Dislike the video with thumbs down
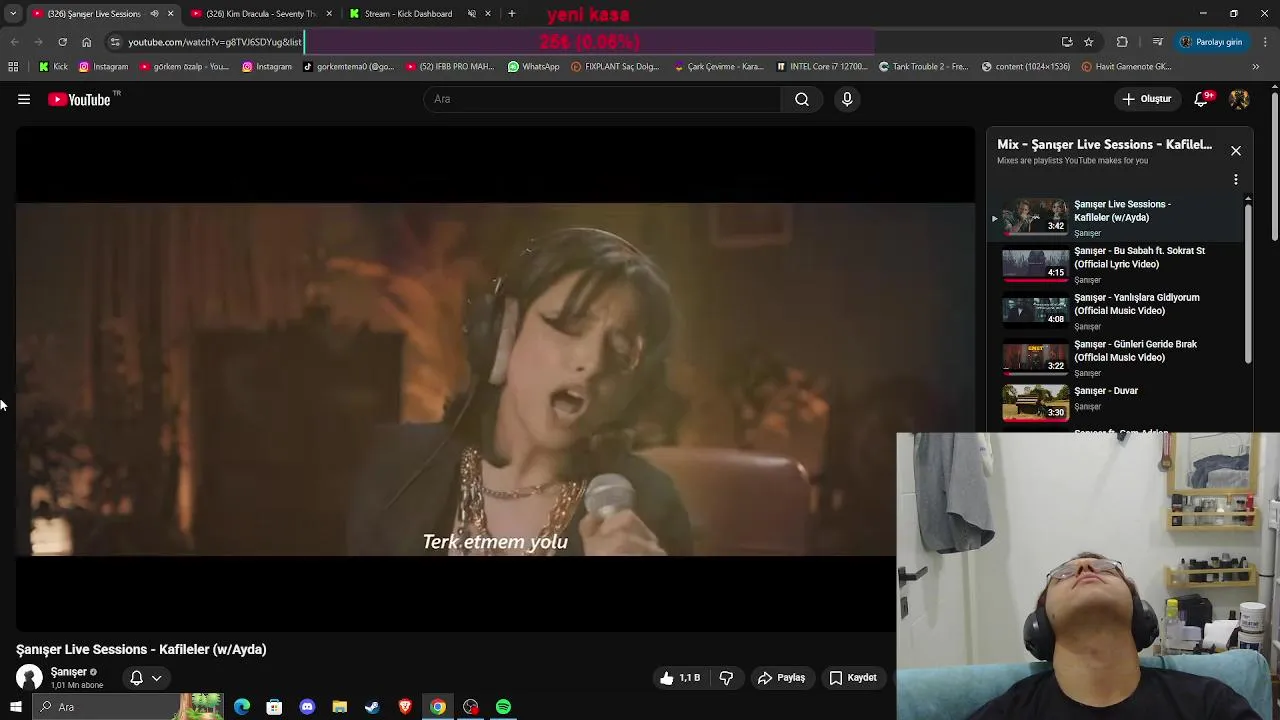Image resolution: width=1280 pixels, height=720 pixels. (x=726, y=678)
